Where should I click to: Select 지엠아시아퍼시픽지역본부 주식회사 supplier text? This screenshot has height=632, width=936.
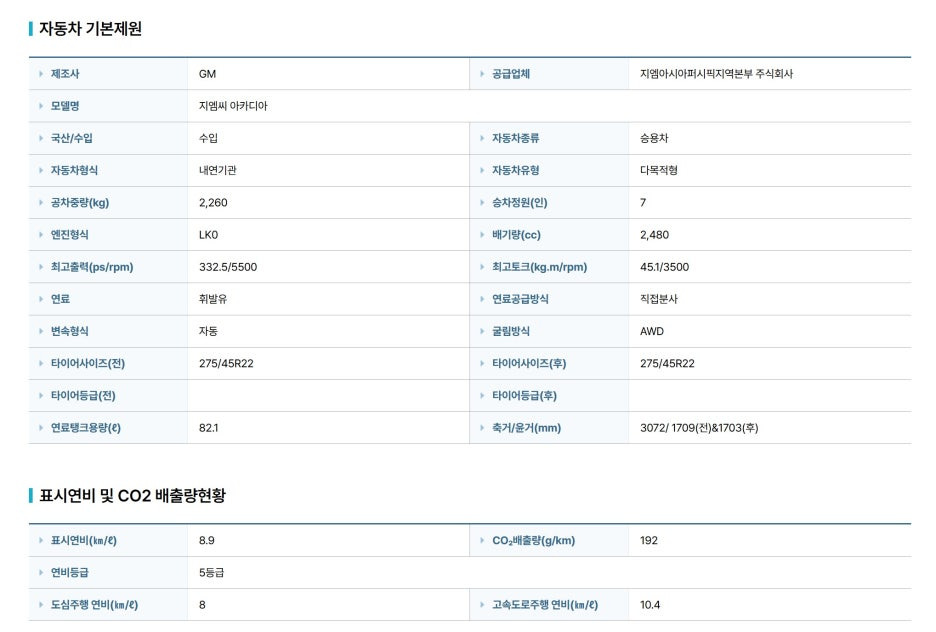[716, 74]
